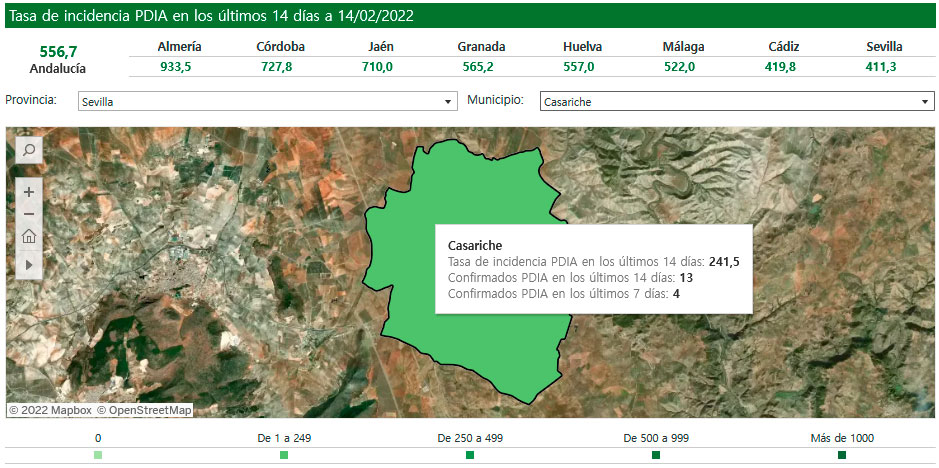Expand map tools with the arrow icon
Viewport: 939px width, 468px height.
point(29,263)
